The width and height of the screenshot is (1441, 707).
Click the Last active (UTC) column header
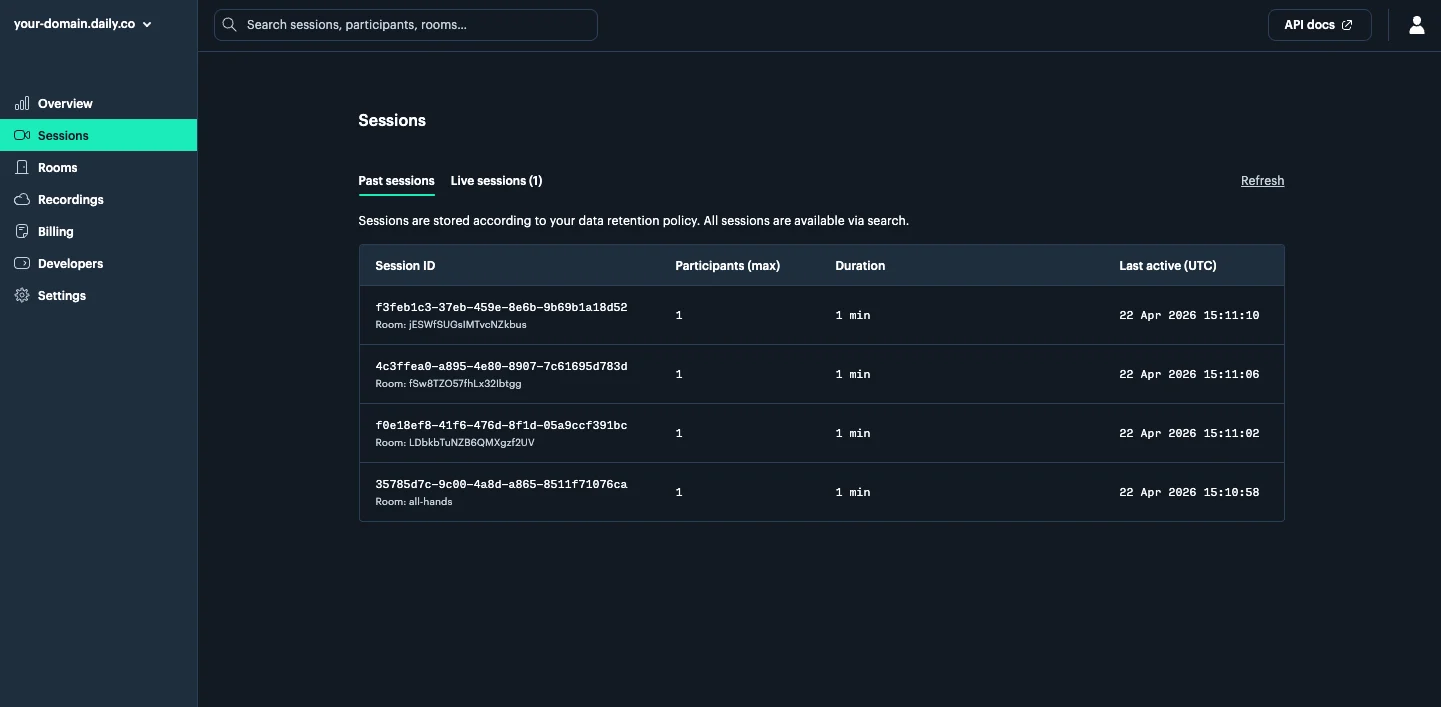[x=1168, y=266]
